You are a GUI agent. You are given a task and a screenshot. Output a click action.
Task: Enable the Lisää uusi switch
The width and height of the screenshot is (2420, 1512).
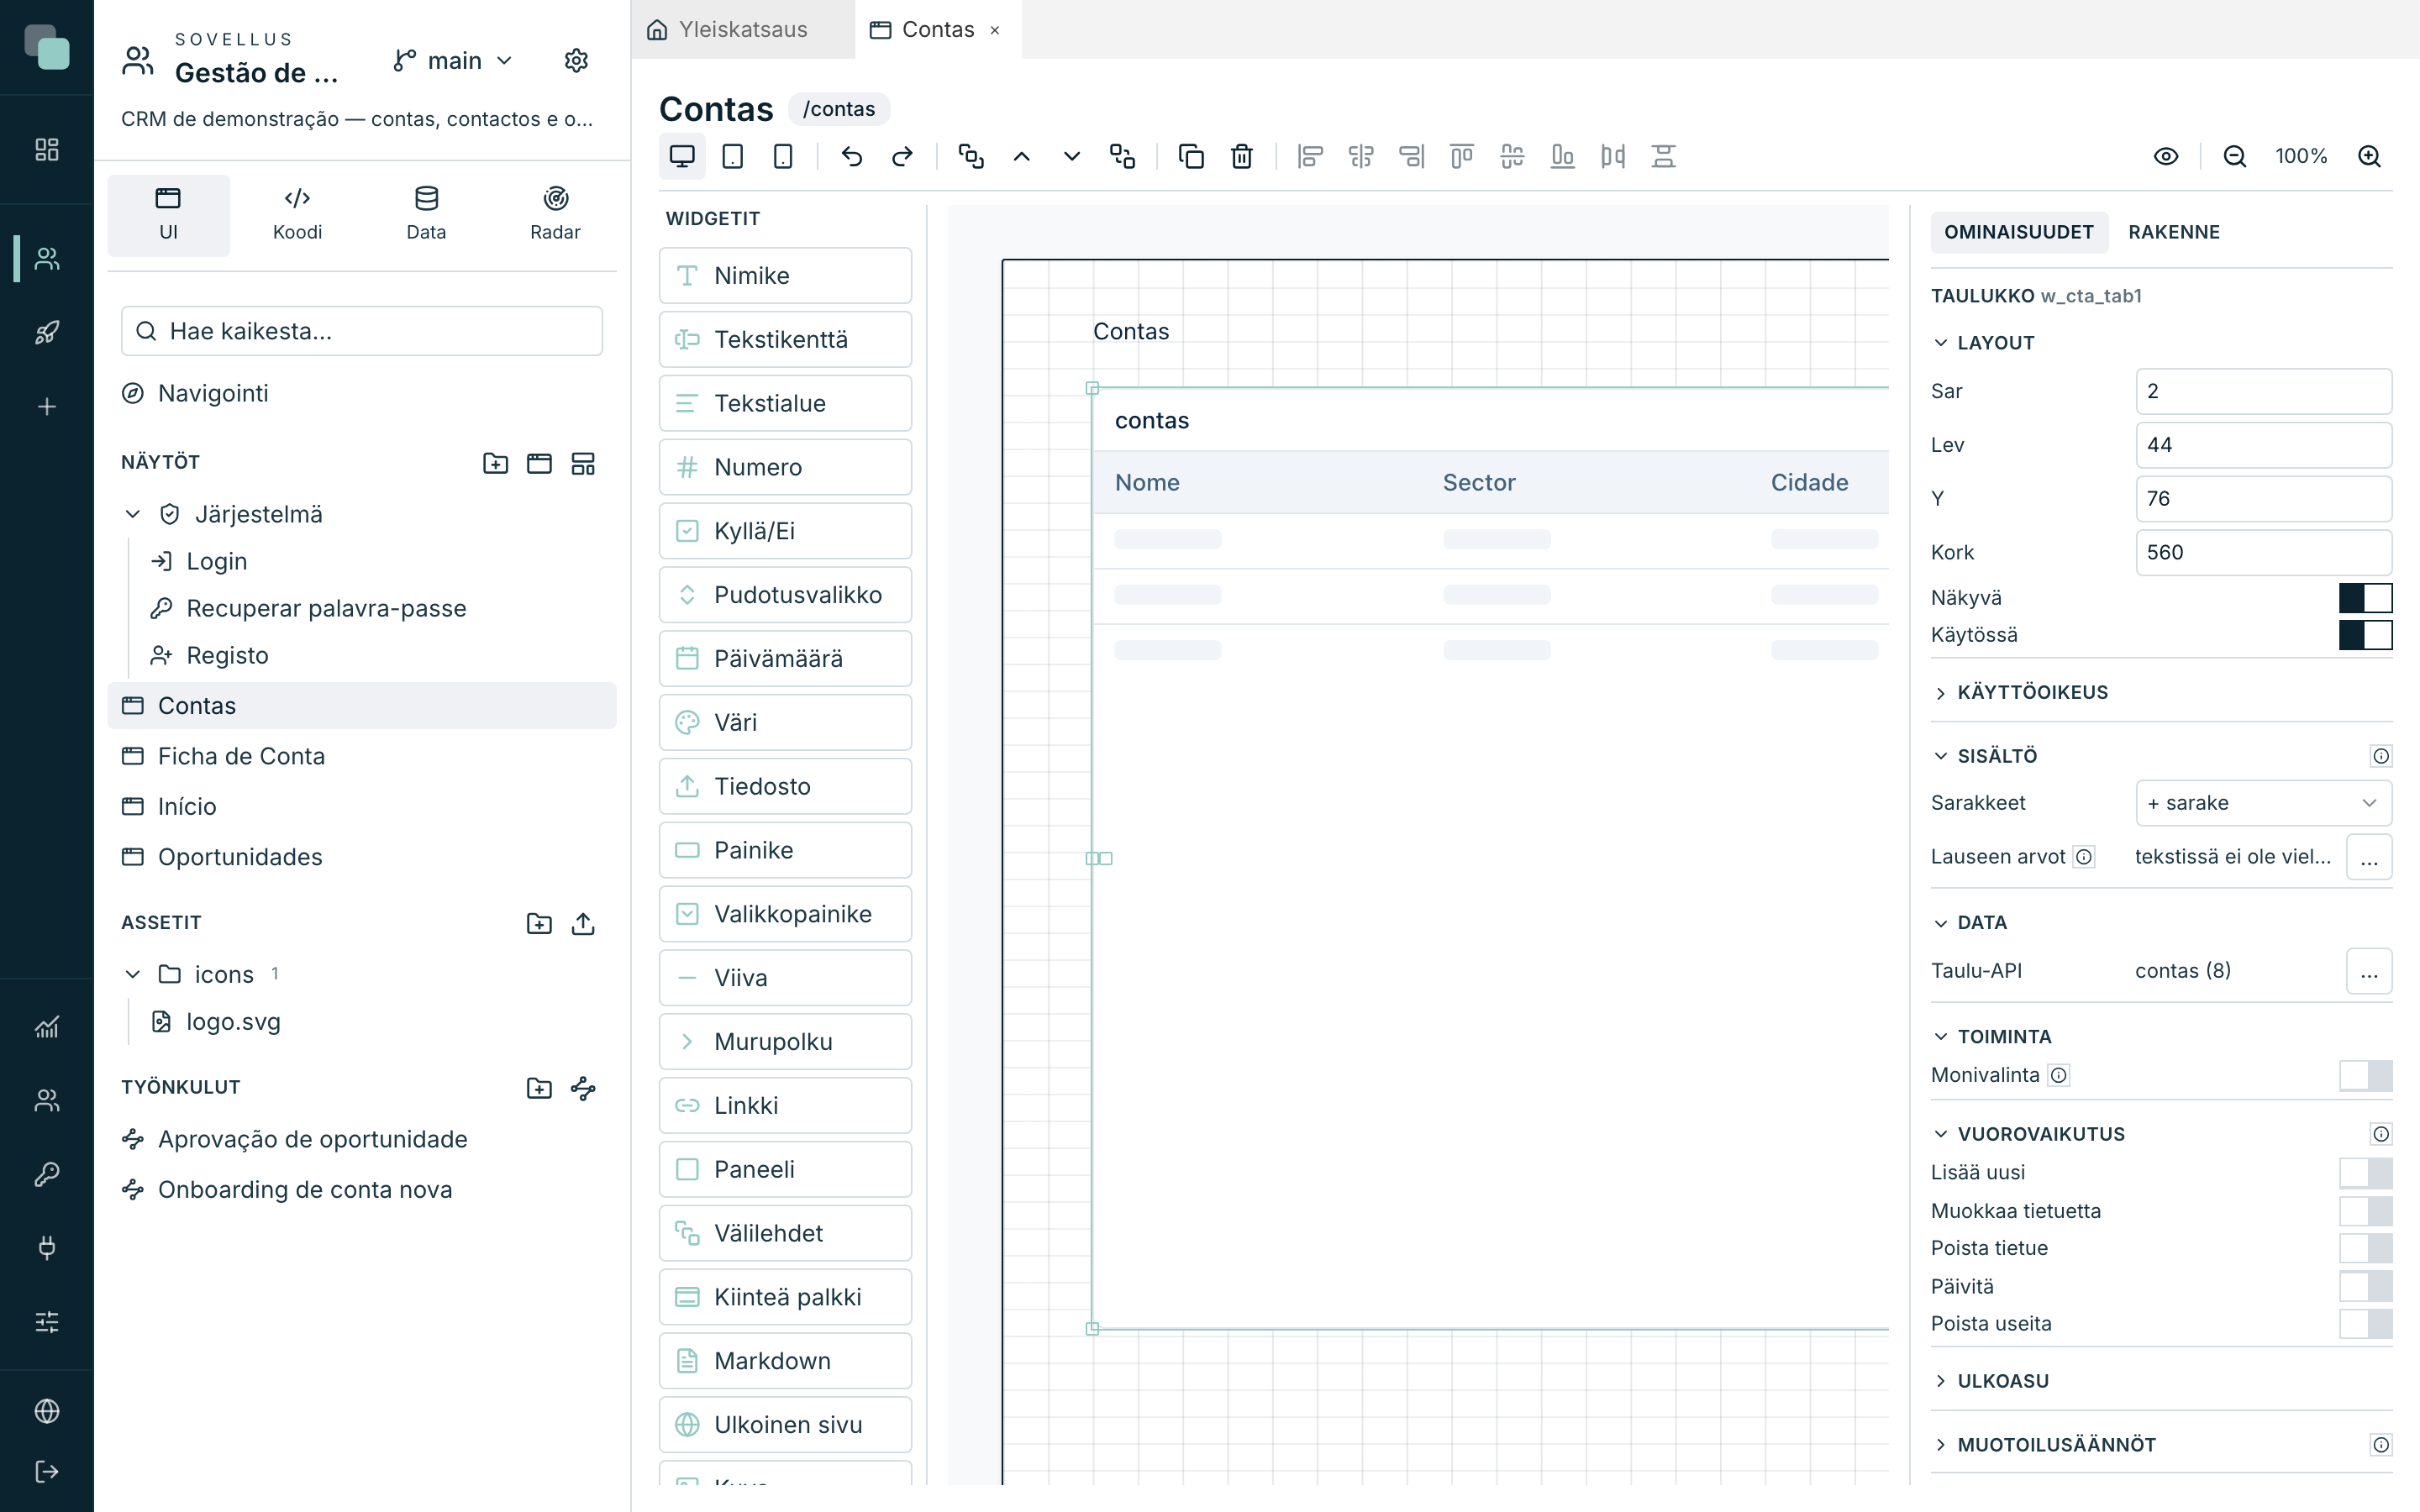[x=2365, y=1172]
